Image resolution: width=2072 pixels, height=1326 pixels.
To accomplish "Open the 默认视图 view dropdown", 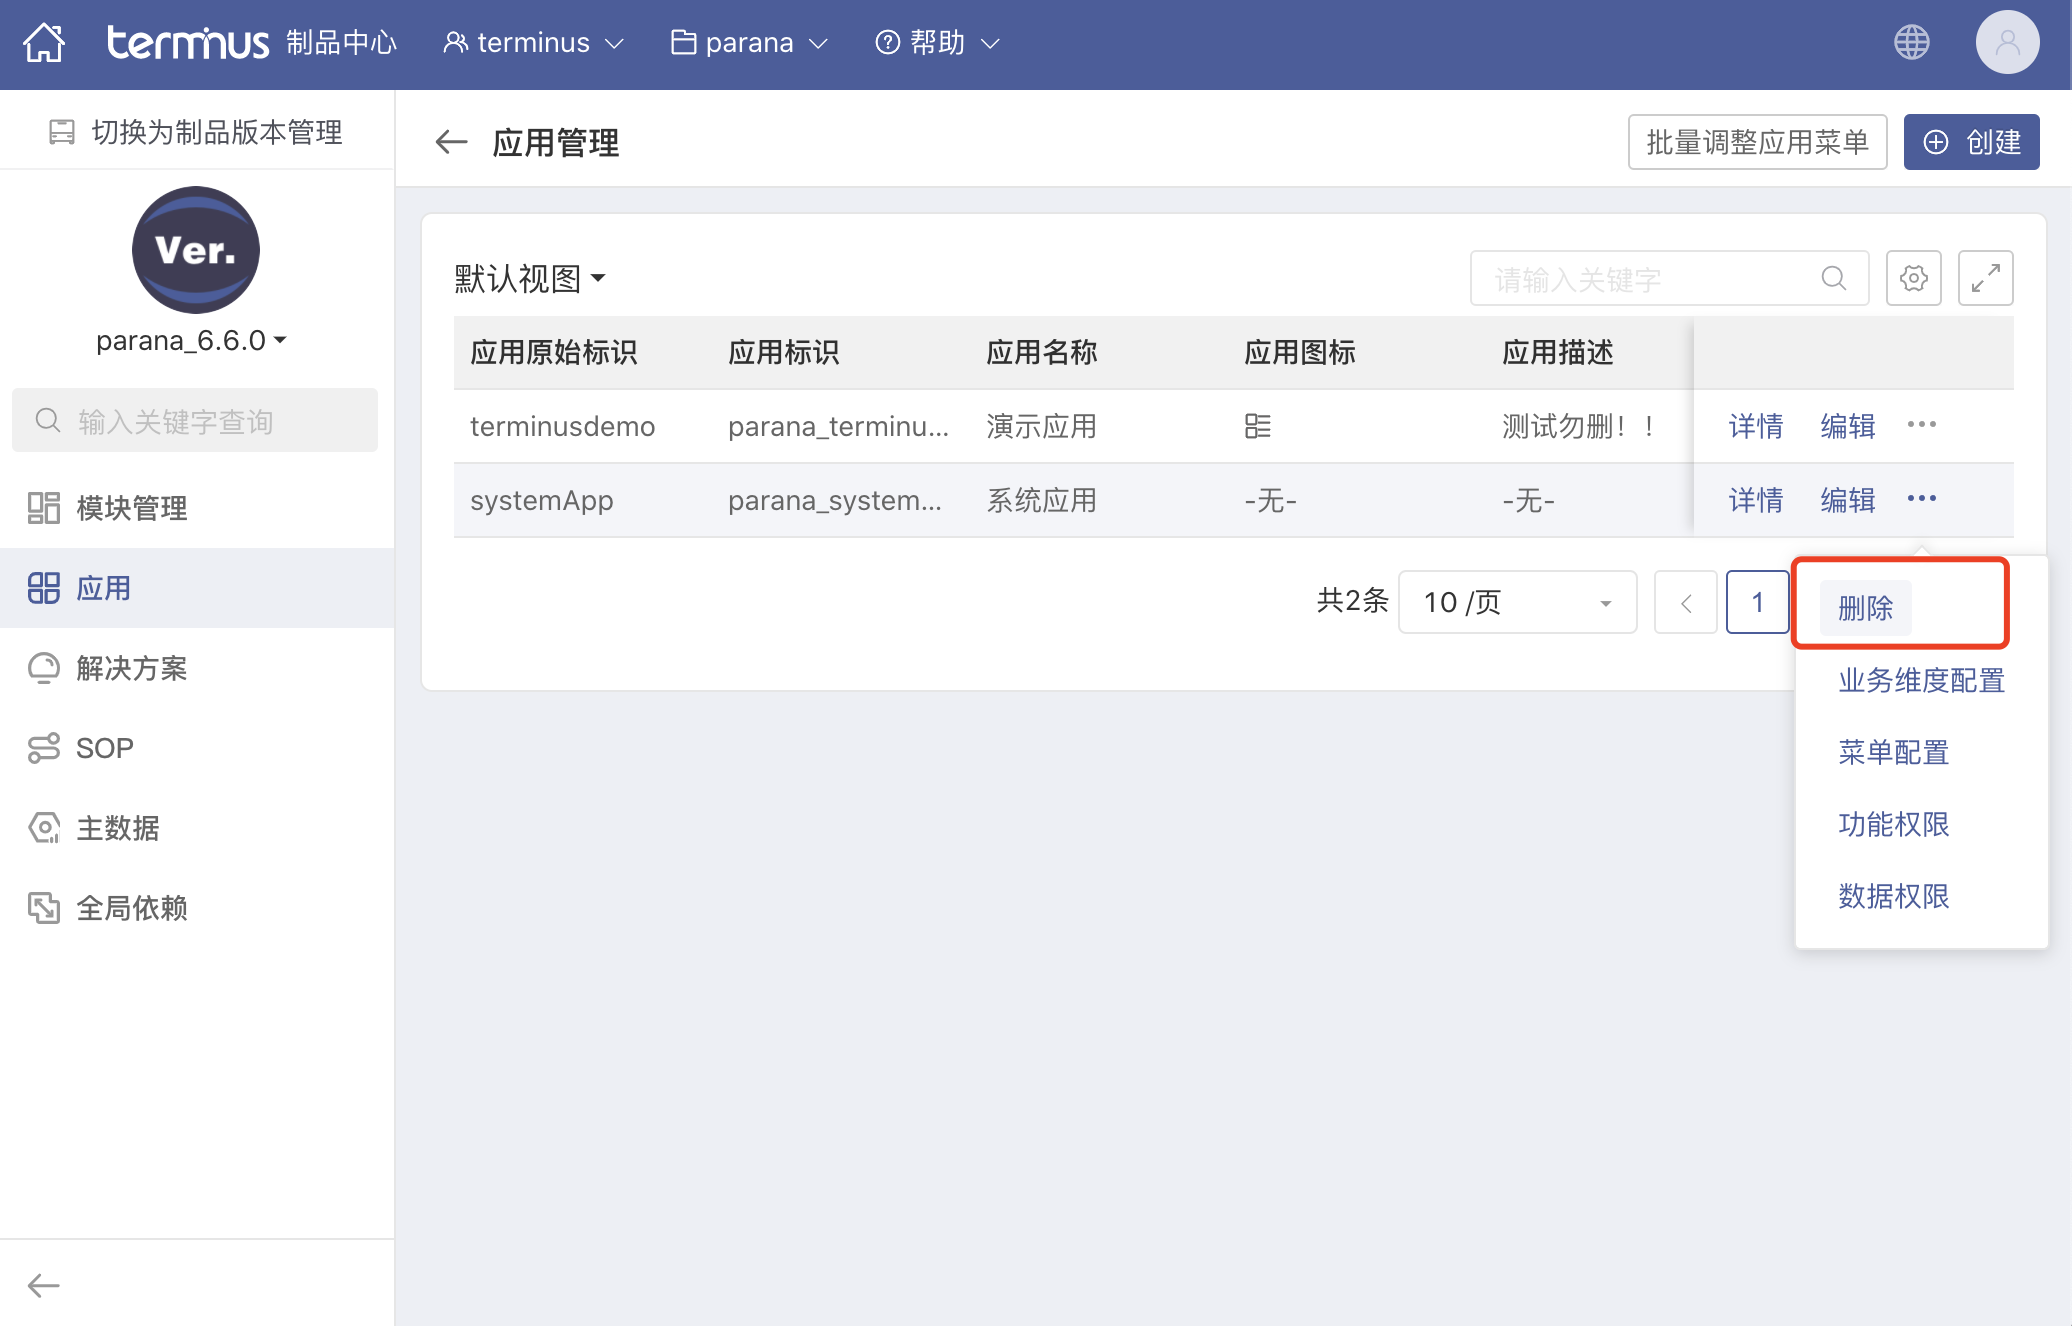I will click(530, 278).
